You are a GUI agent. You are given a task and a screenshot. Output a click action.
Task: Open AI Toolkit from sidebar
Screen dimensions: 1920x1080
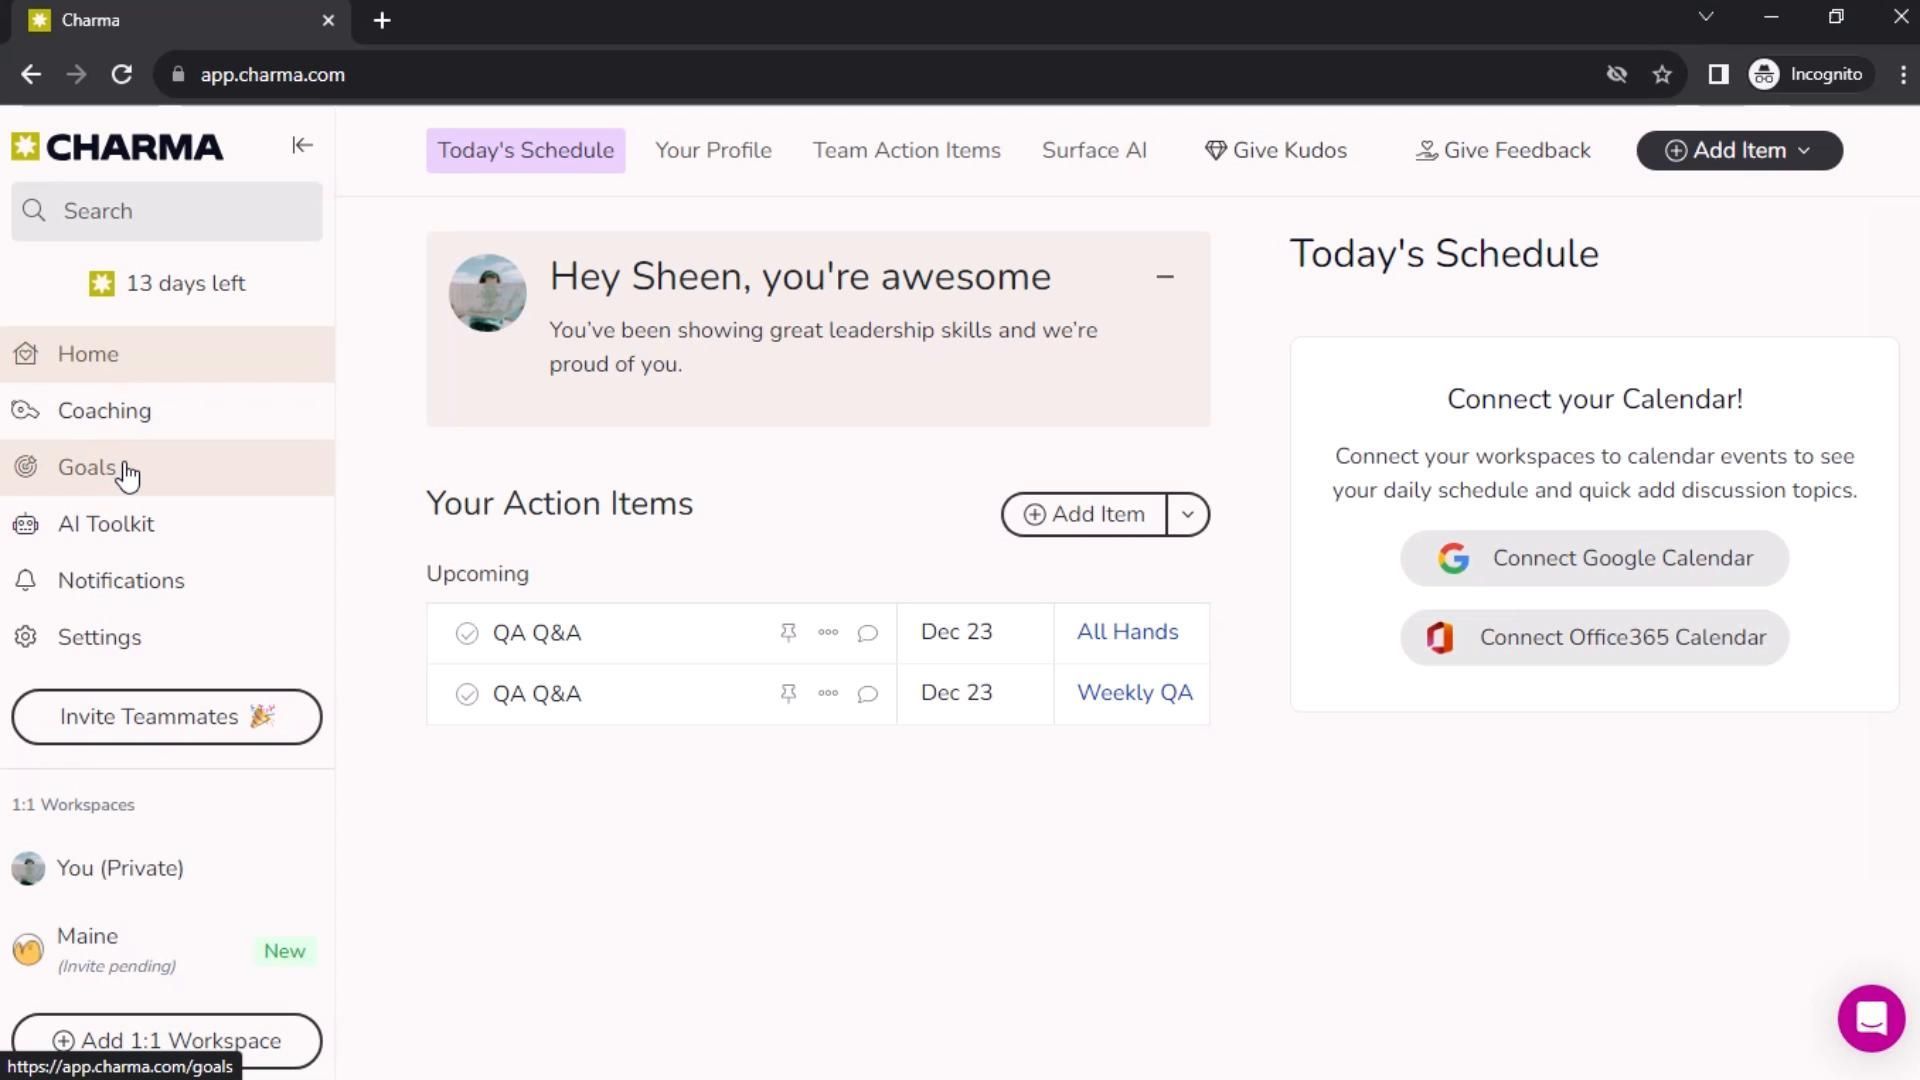click(106, 524)
